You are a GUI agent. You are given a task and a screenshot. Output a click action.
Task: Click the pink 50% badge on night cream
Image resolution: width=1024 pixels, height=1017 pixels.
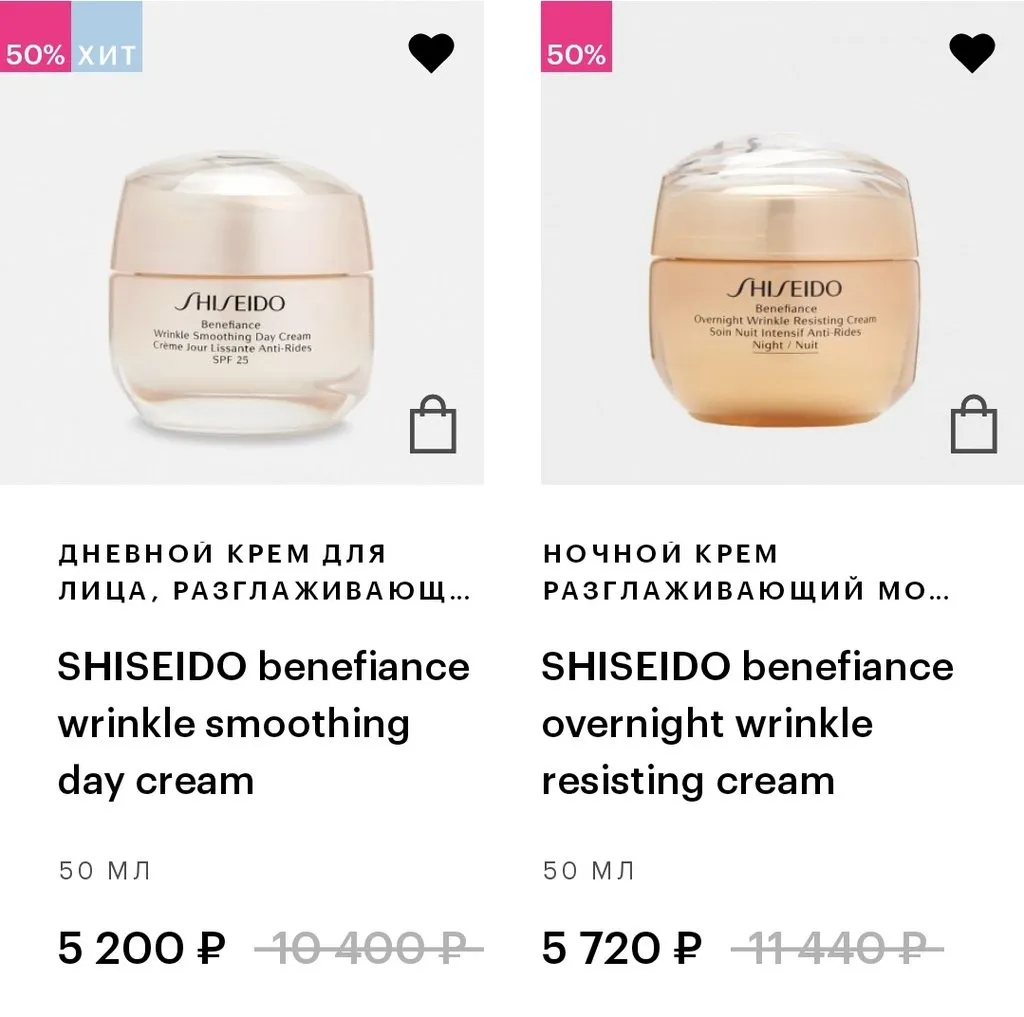[x=576, y=37]
